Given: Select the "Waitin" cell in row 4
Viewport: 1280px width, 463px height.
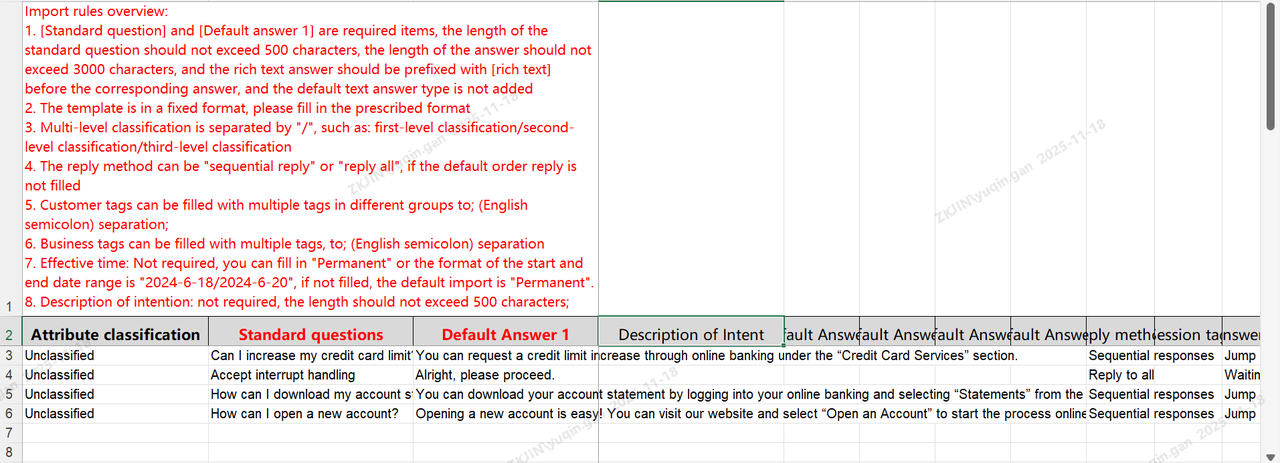Looking at the screenshot, I should 1240,375.
